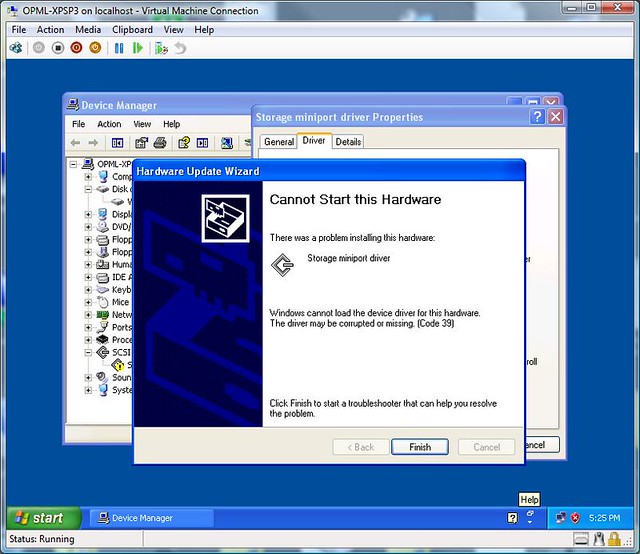Open the Clipboard menu

point(132,30)
